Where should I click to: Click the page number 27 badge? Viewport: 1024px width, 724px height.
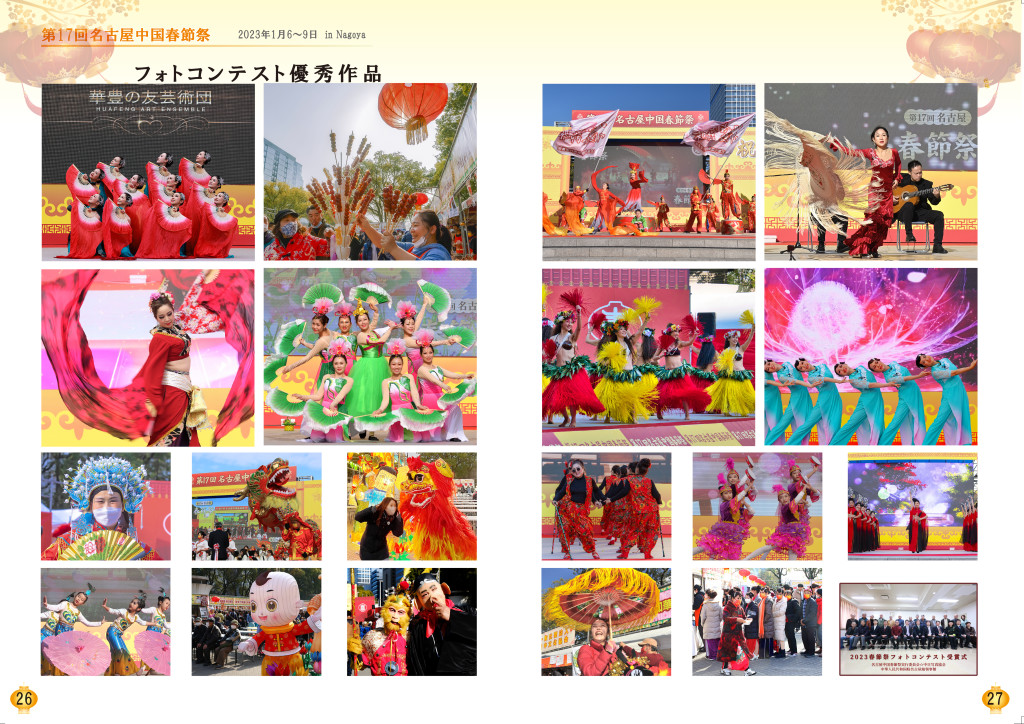click(x=996, y=697)
